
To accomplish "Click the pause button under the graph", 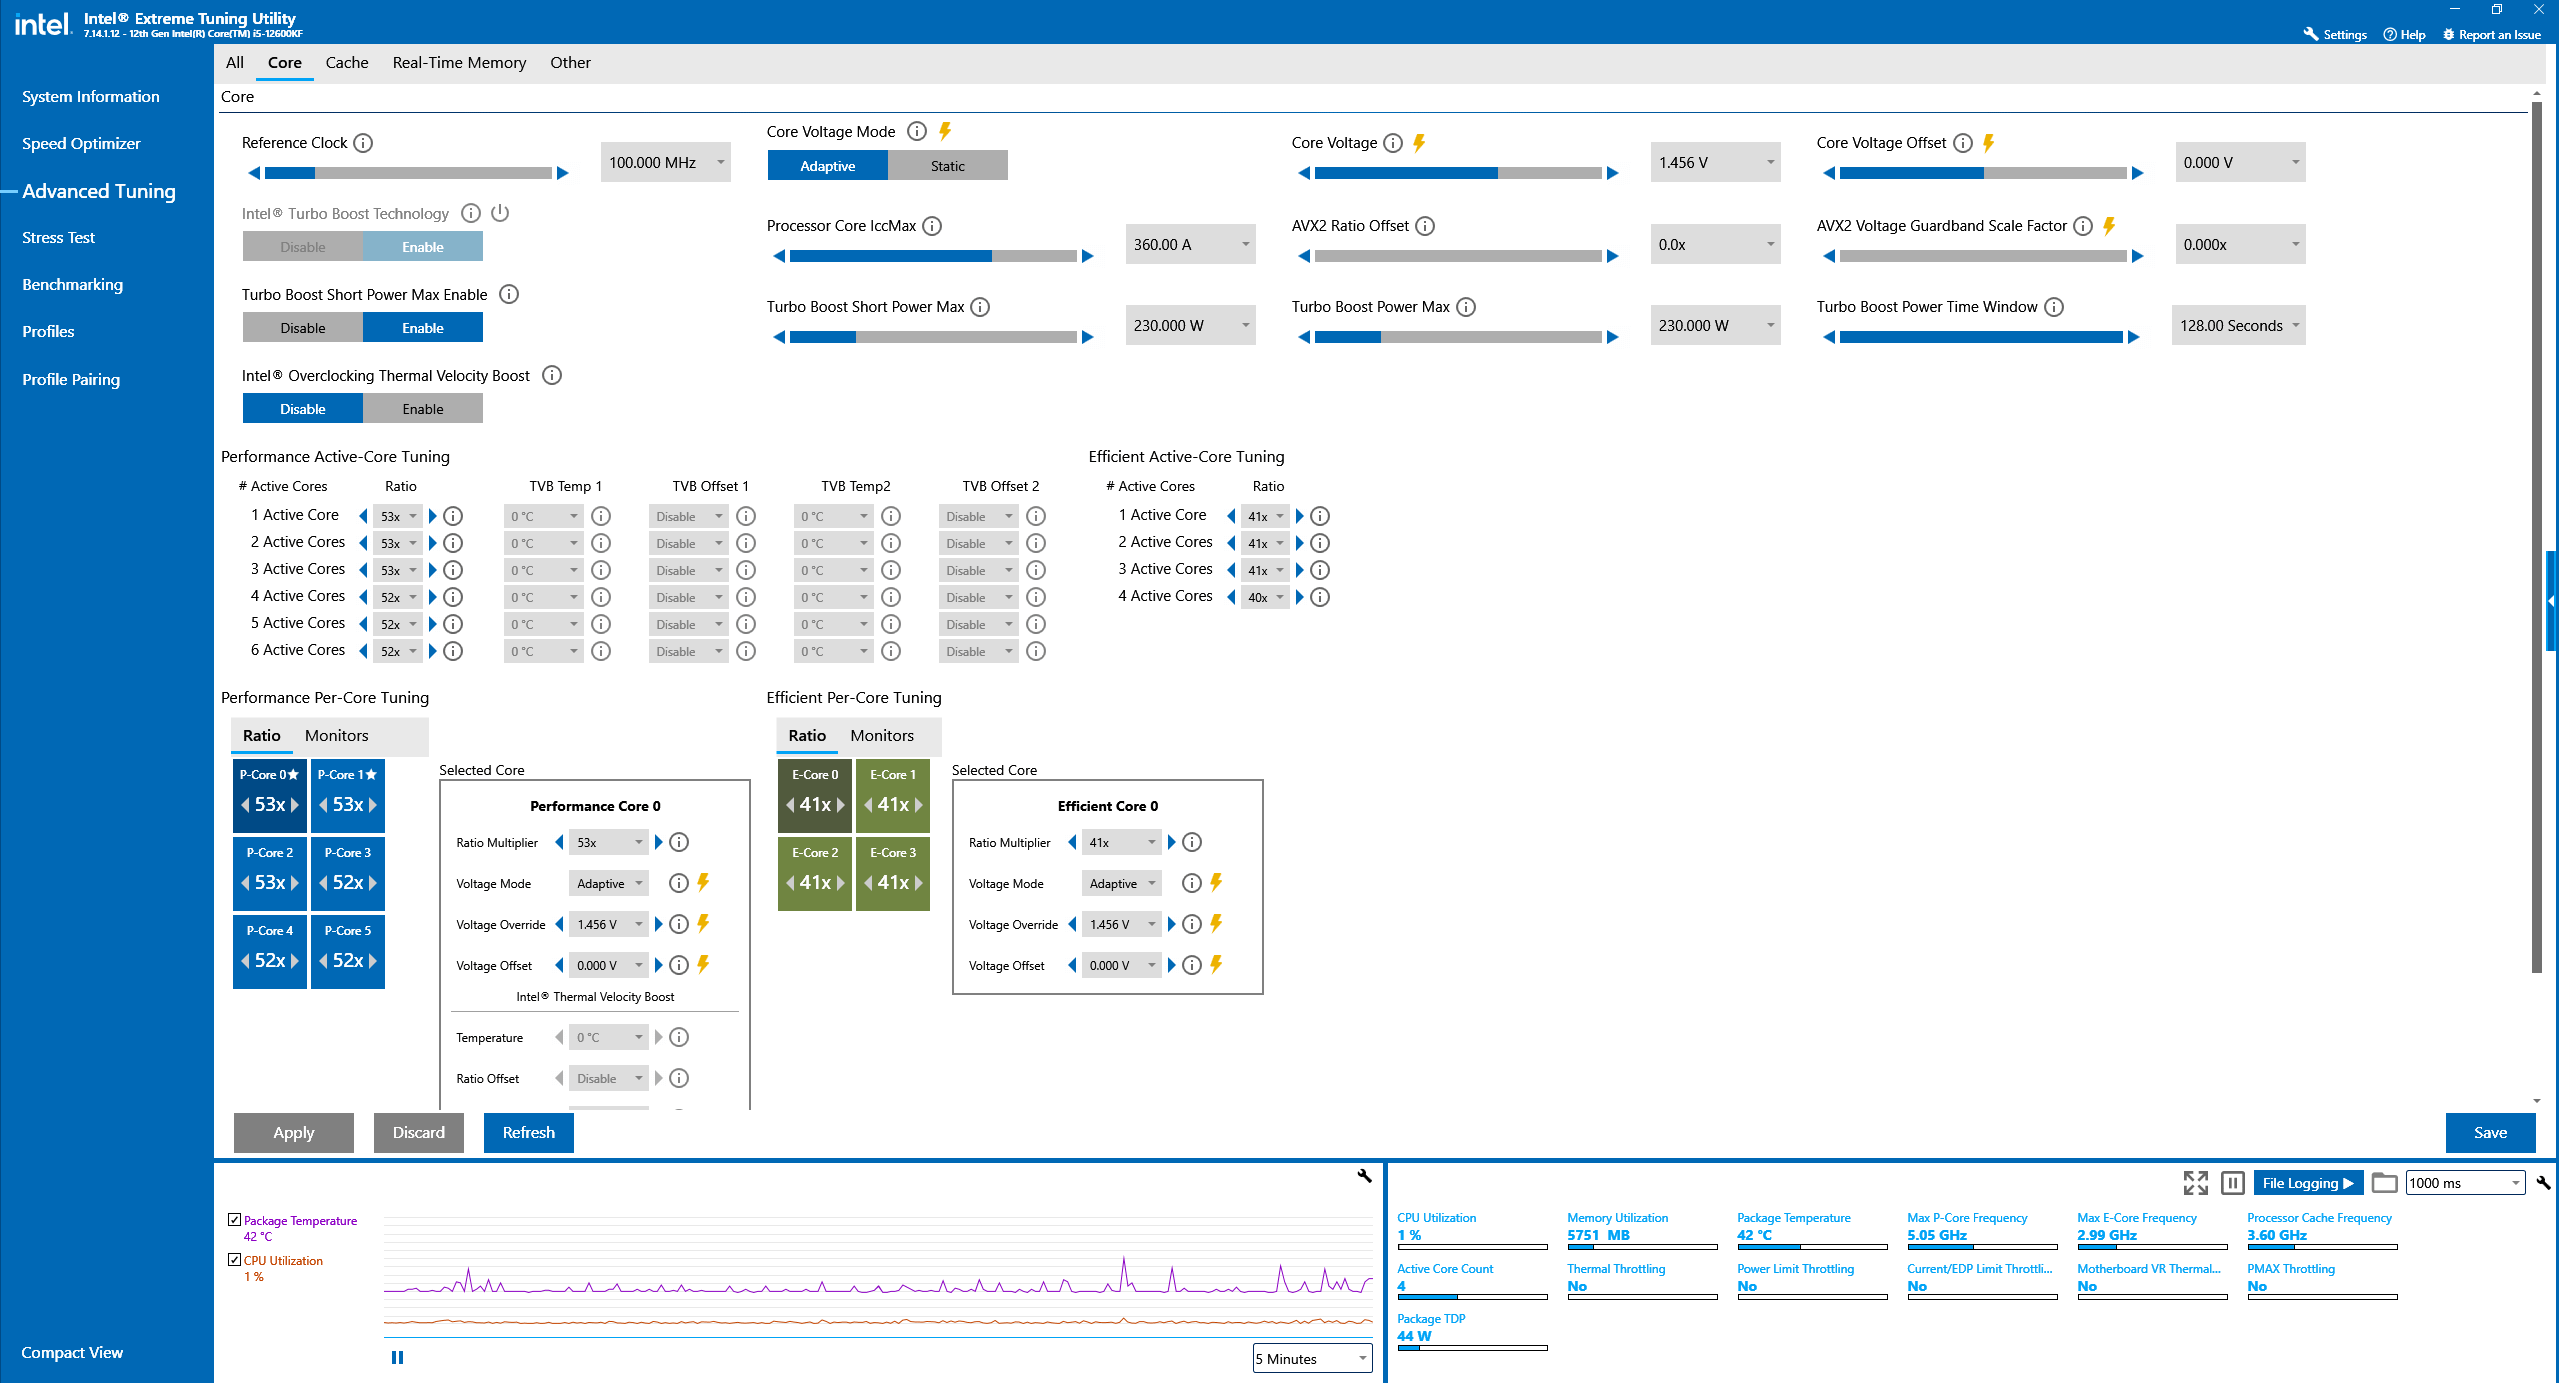I will tap(397, 1357).
